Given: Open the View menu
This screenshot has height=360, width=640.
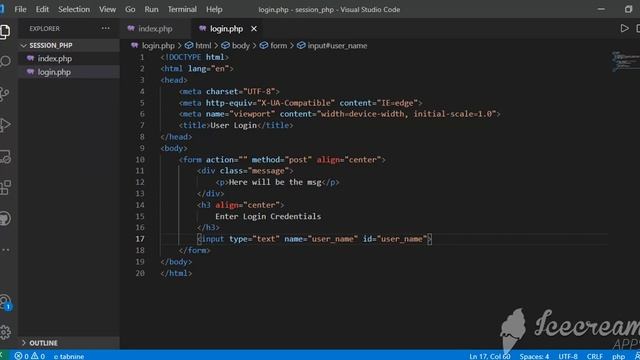Looking at the screenshot, I should [x=107, y=9].
